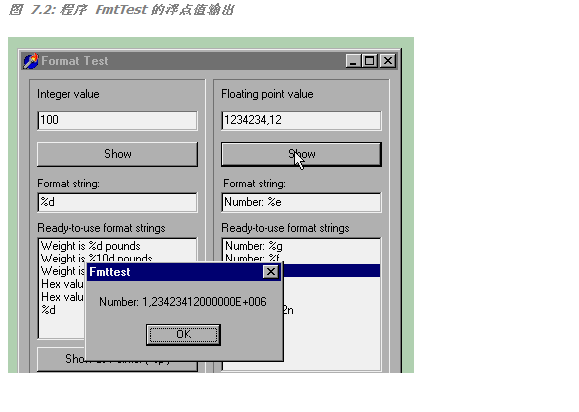Click the Floating point value input field
Image resolution: width=579 pixels, height=412 pixels.
(301, 120)
